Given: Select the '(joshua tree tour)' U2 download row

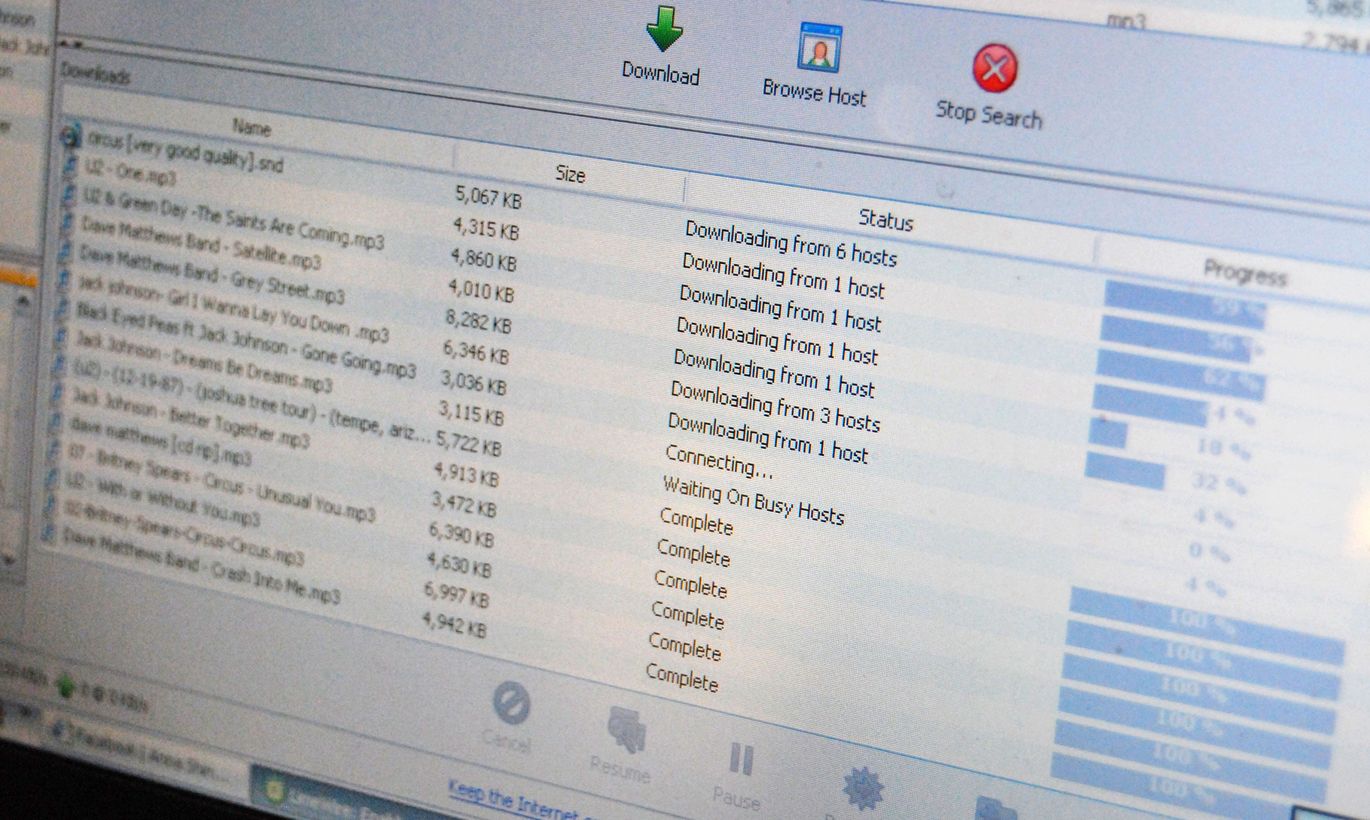Looking at the screenshot, I should click(251, 400).
